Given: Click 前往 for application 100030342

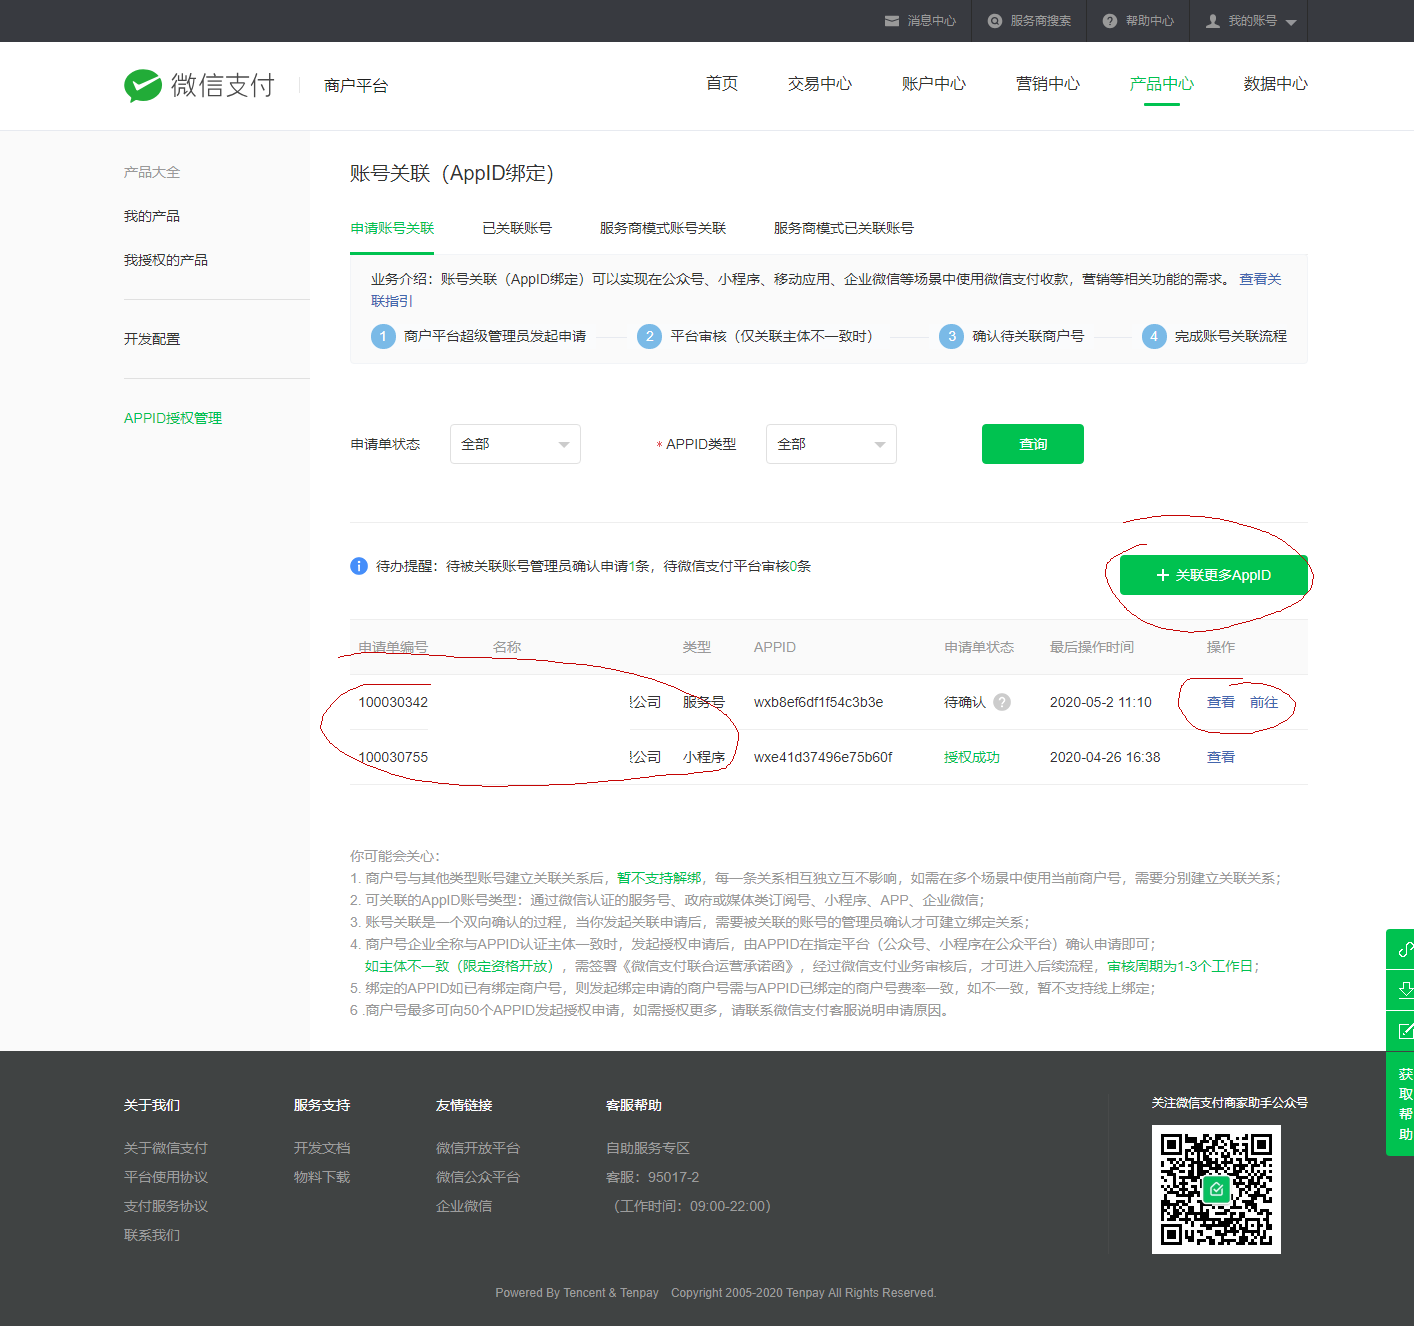Looking at the screenshot, I should 1264,702.
